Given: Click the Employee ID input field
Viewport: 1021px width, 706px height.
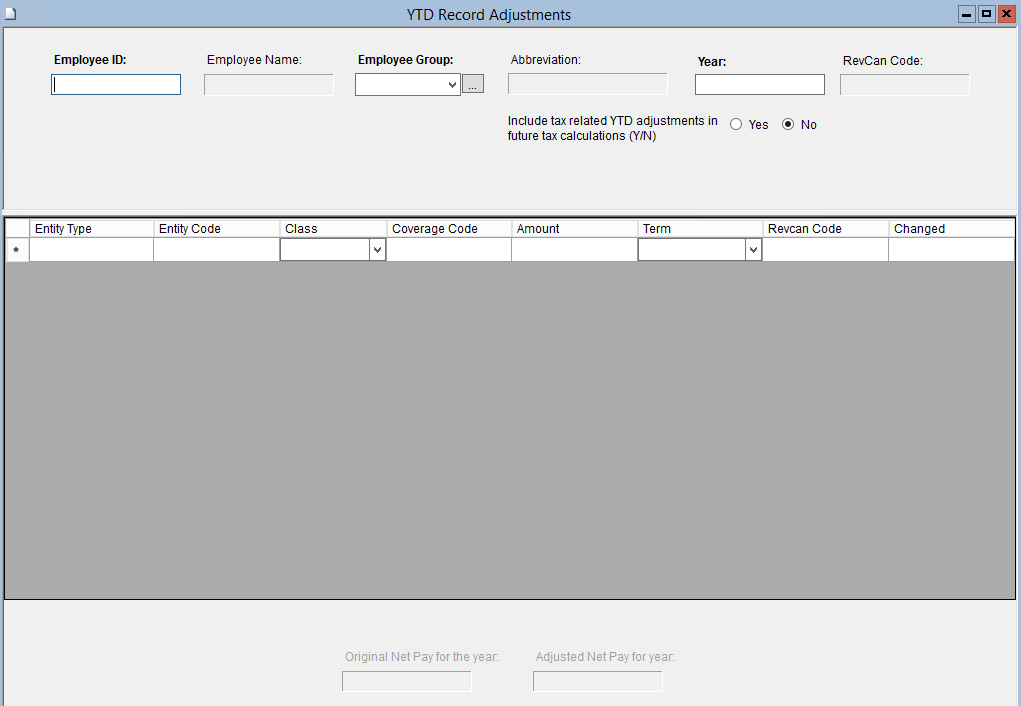Looking at the screenshot, I should pyautogui.click(x=116, y=85).
